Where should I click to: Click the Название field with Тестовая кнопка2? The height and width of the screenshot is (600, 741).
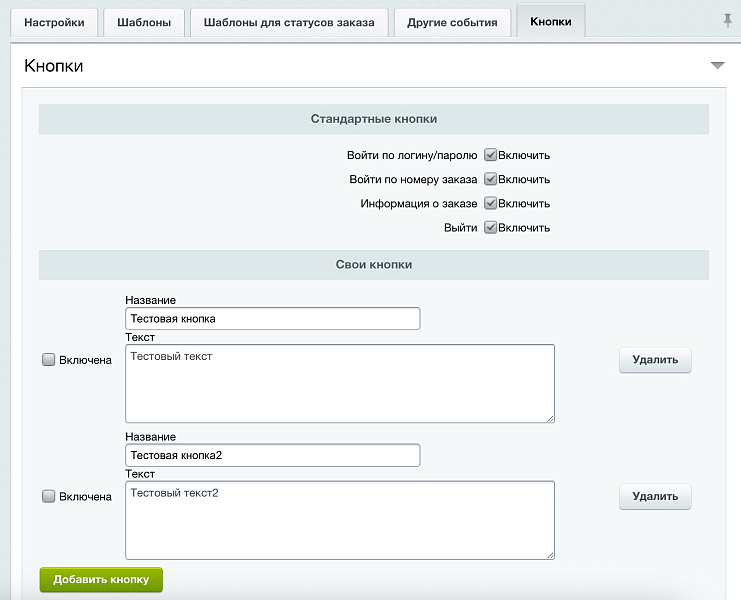272,455
